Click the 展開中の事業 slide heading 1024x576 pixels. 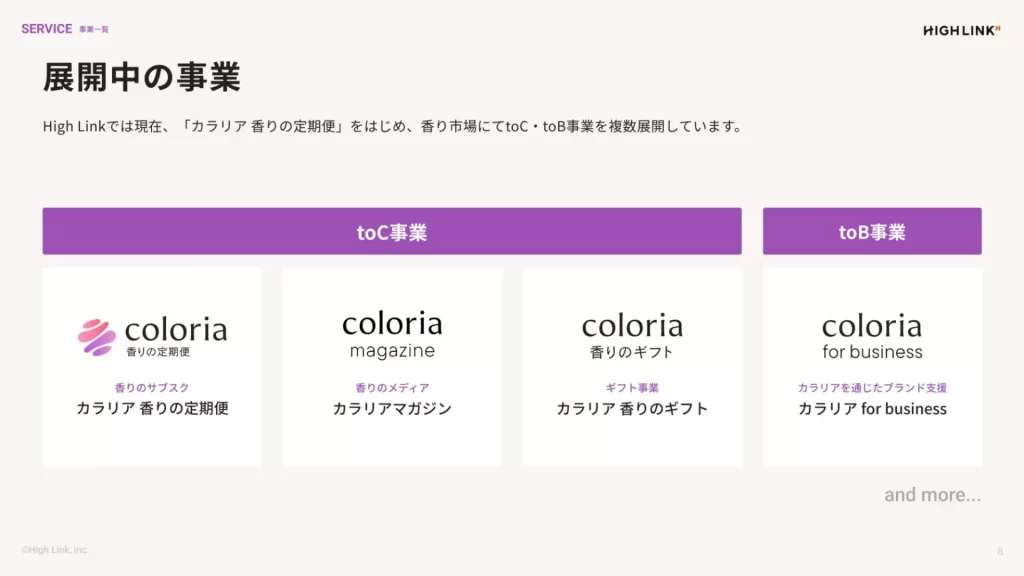click(x=141, y=78)
